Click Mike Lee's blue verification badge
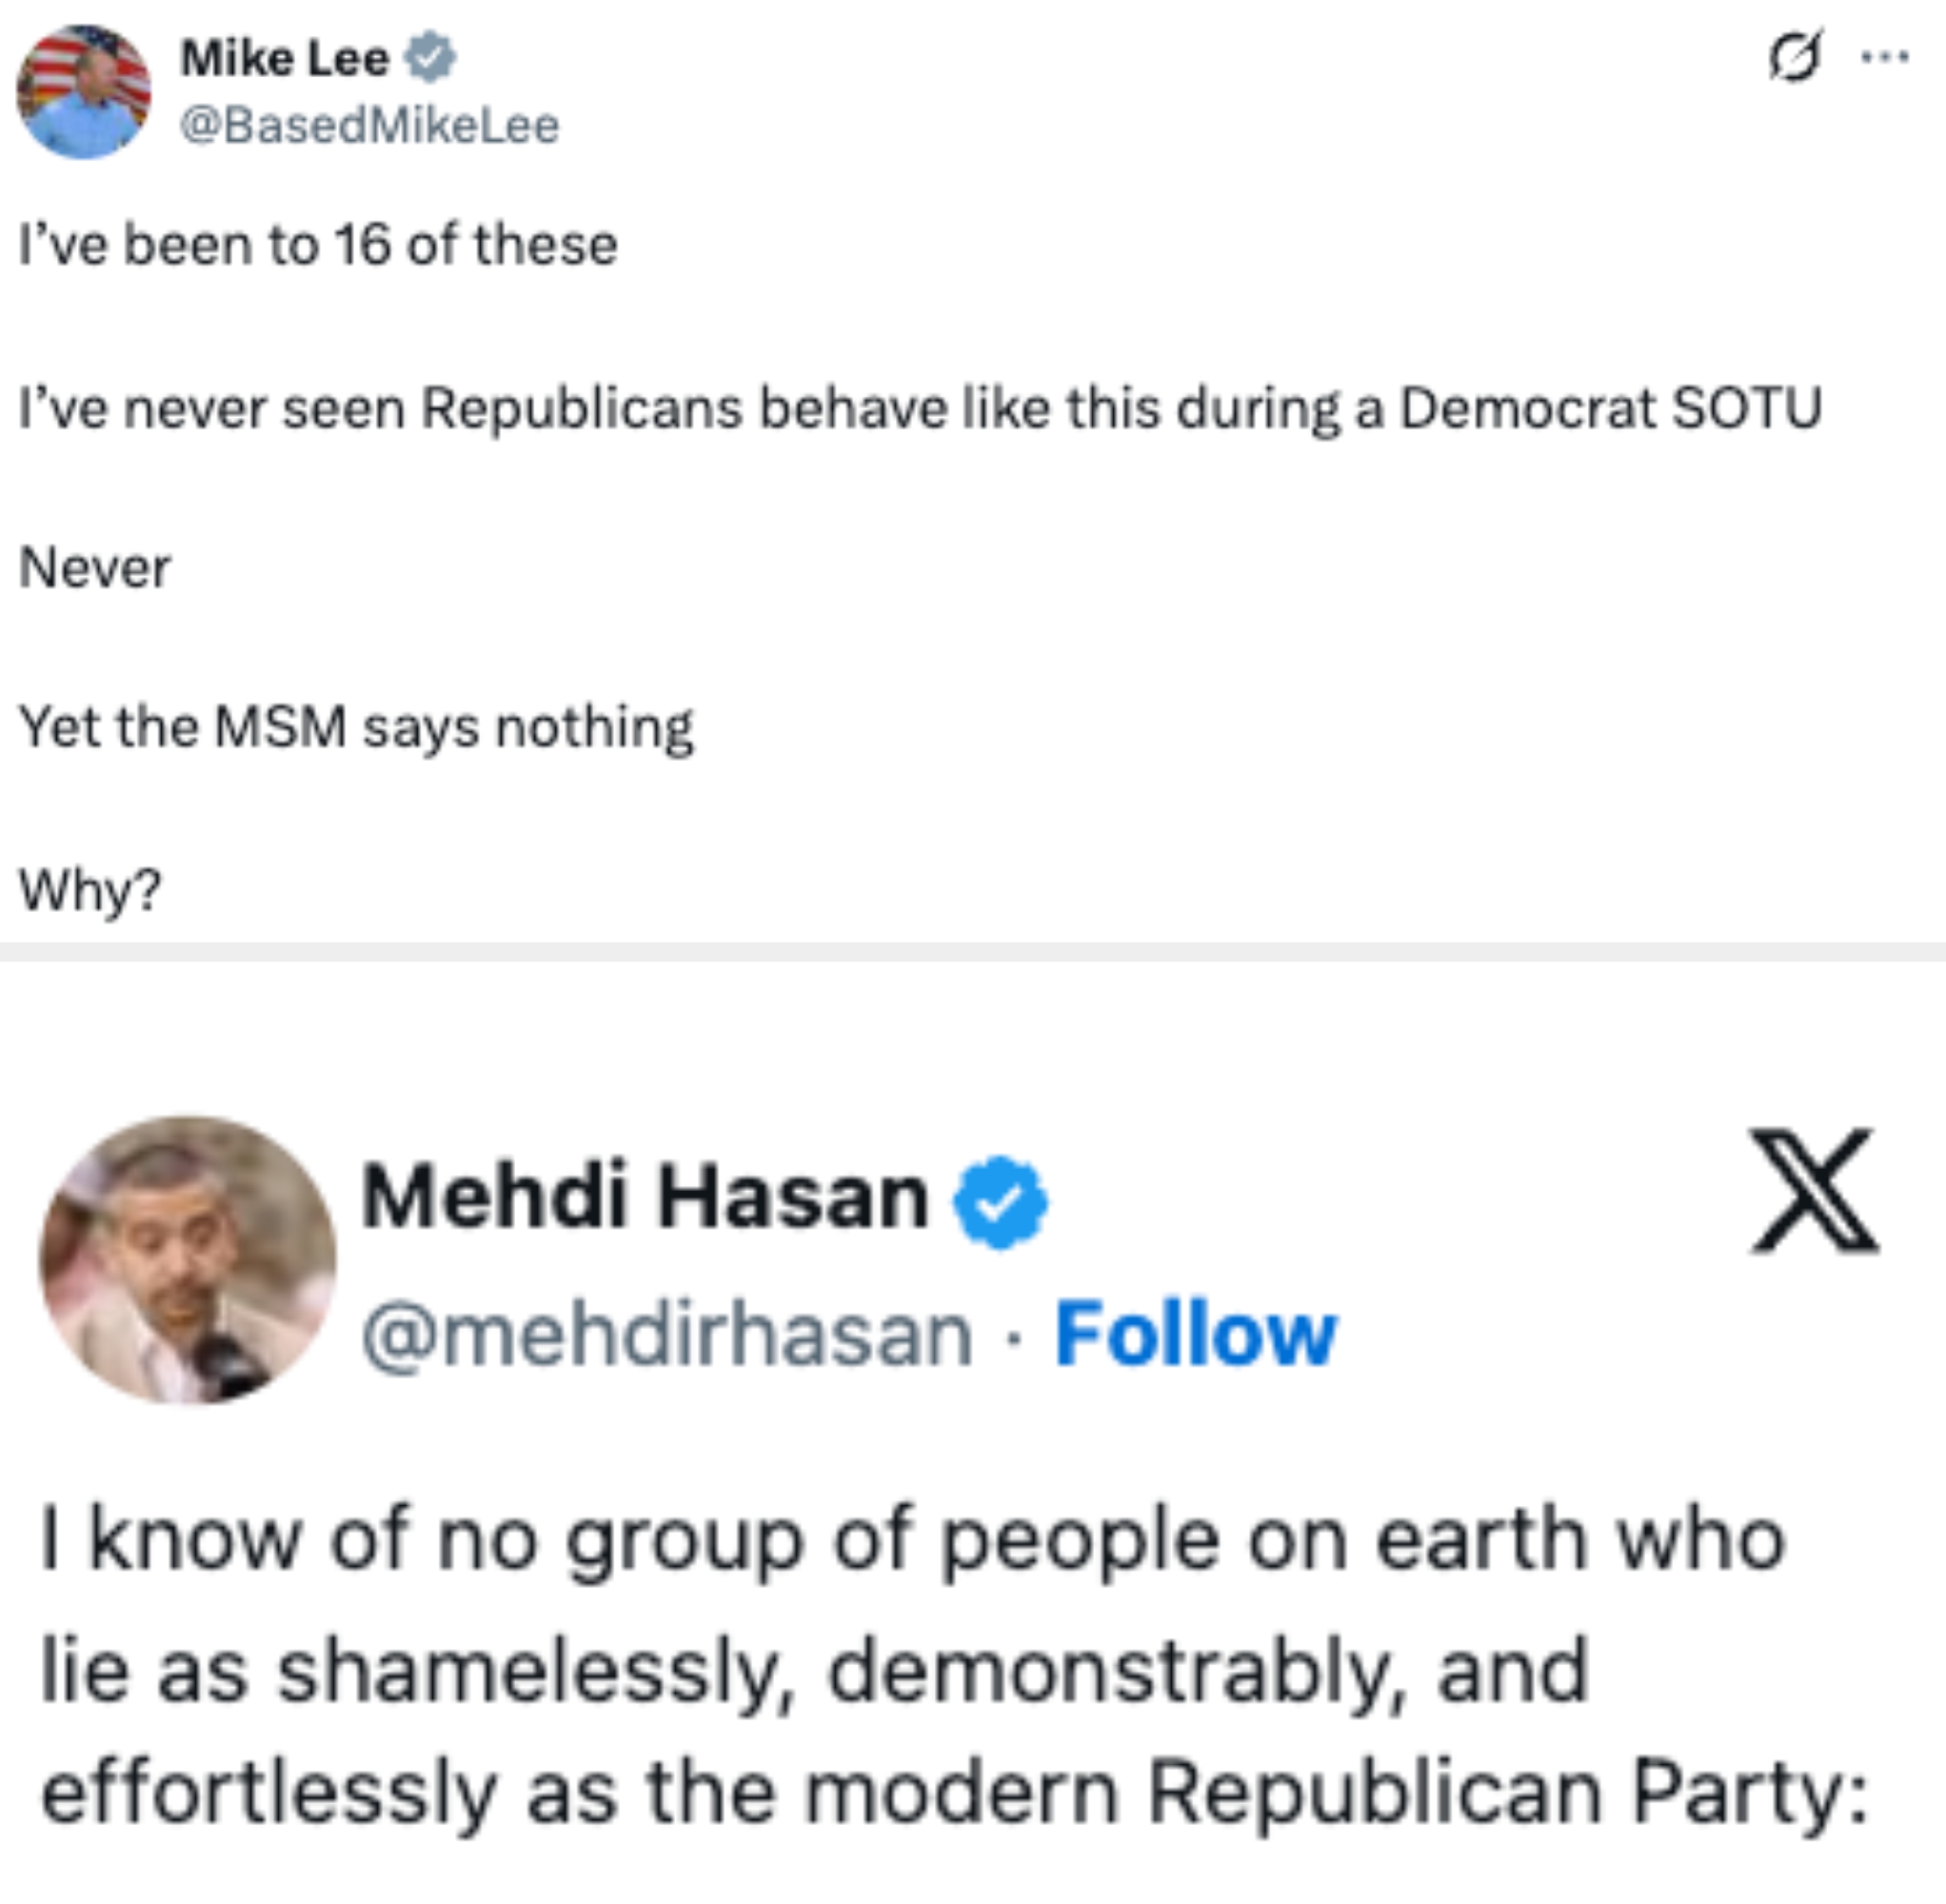Screen dimensions: 1946x1904 [432, 57]
